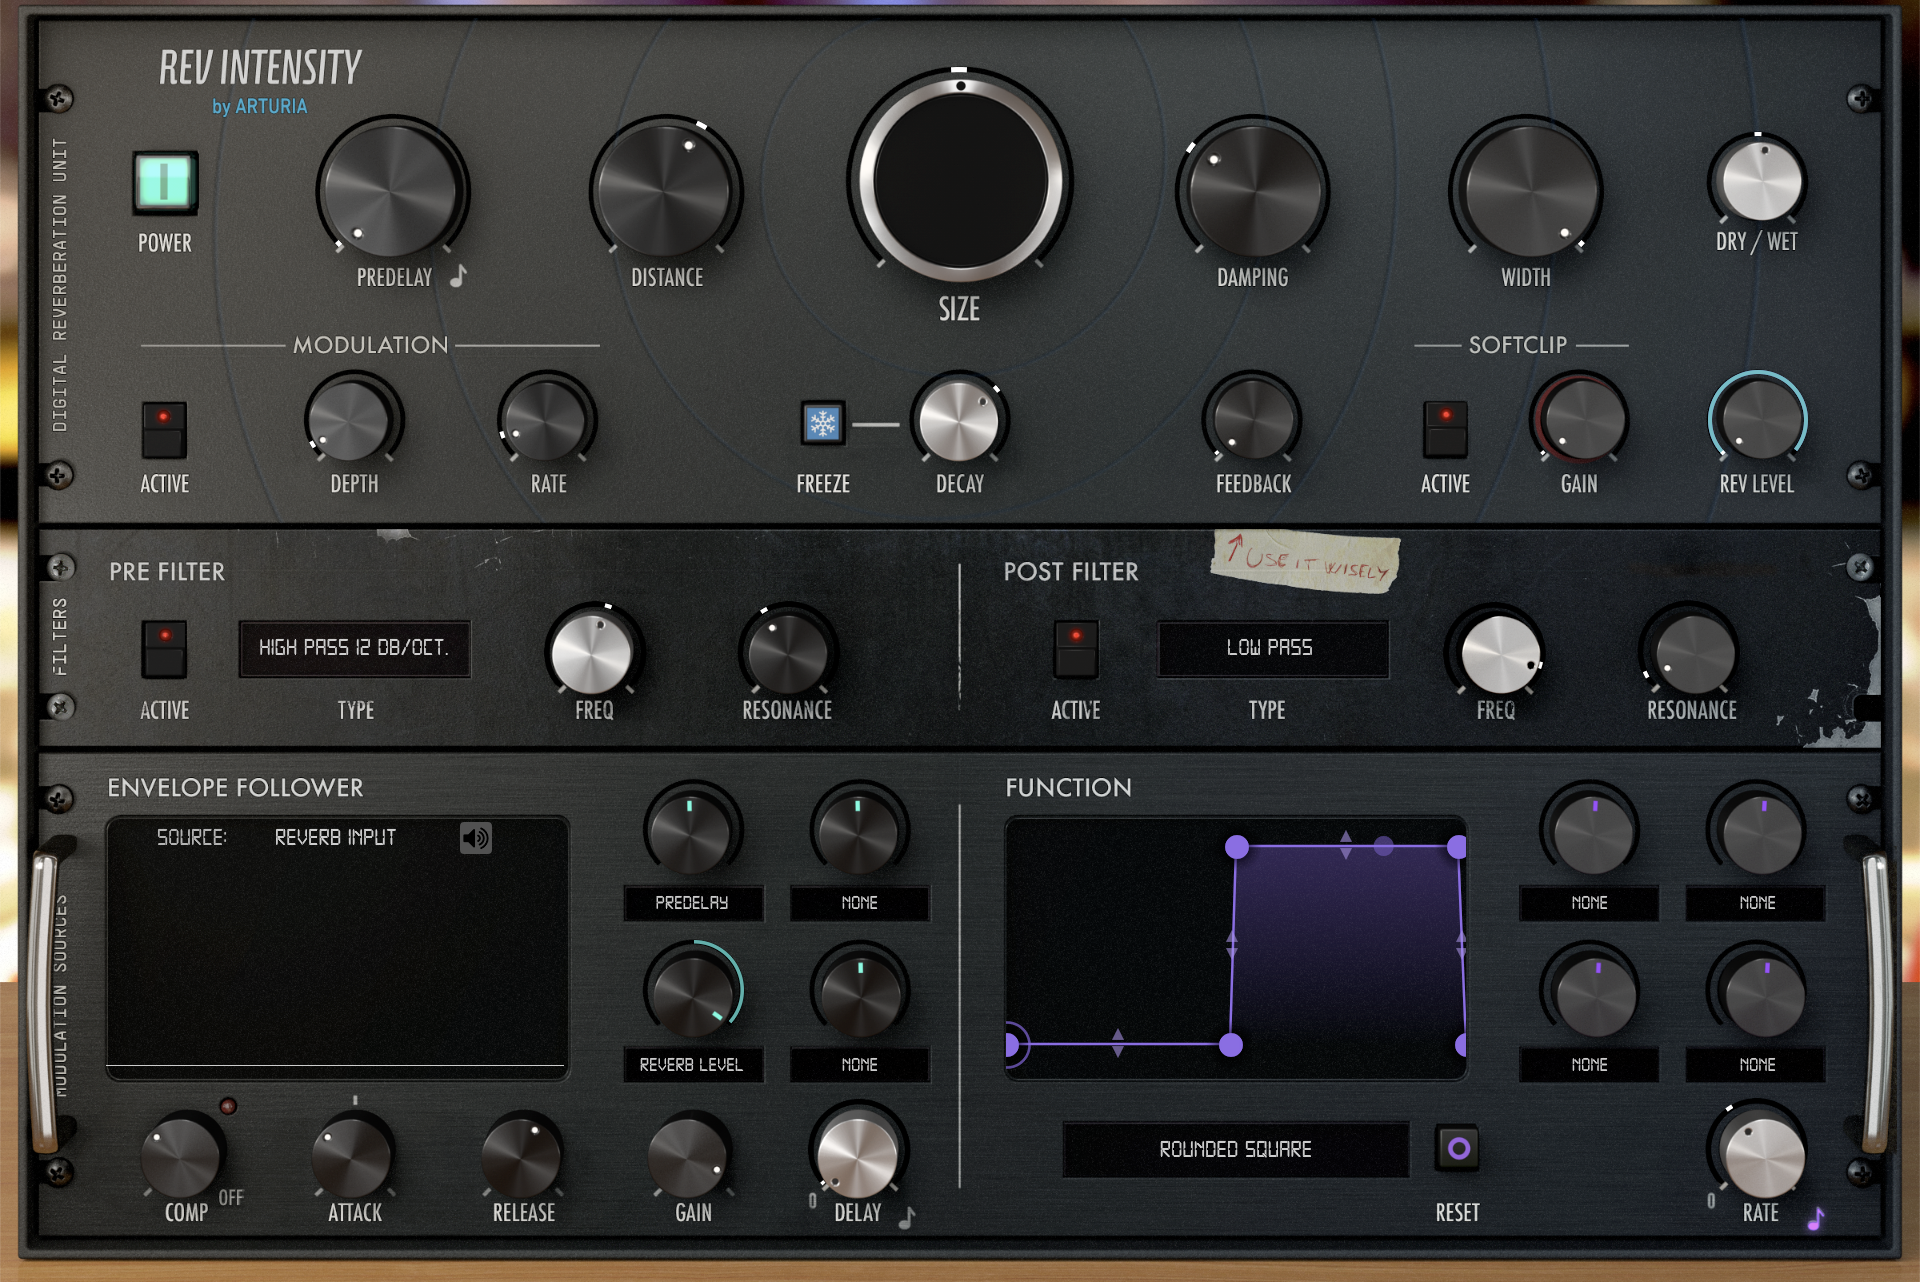1920x1282 pixels.
Task: Click the Pre Filter Resonance knob
Action: [x=788, y=653]
